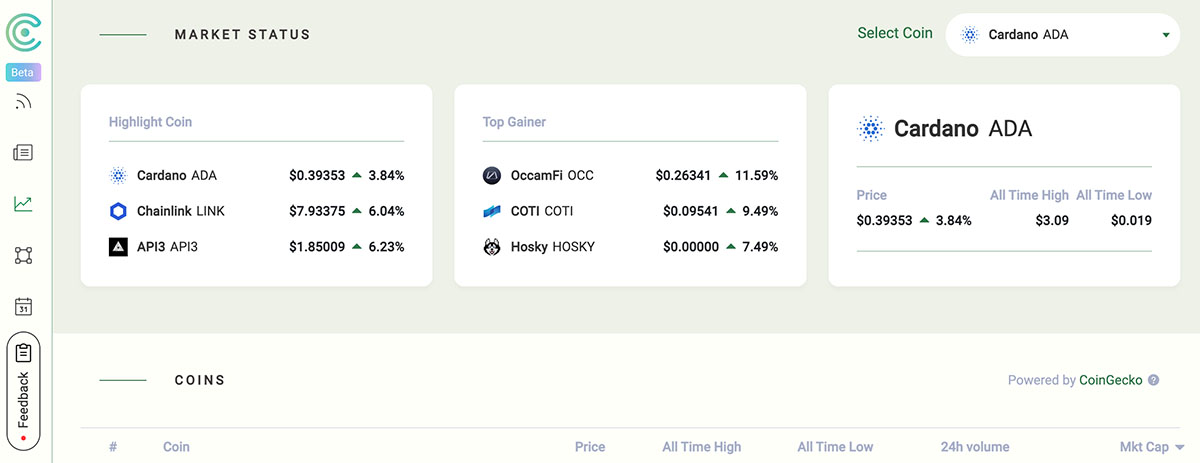Image resolution: width=1200 pixels, height=463 pixels.
Task: Click API3 price $1.85009
Action: pos(317,246)
